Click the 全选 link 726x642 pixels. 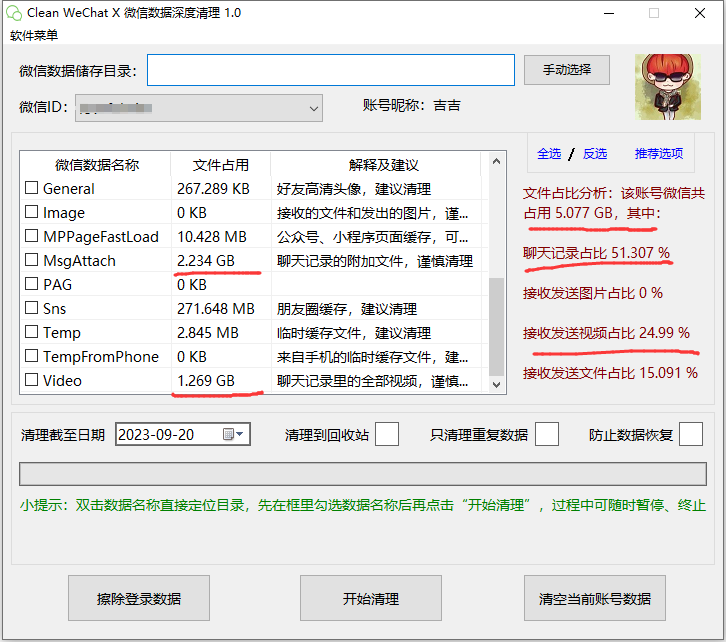(x=549, y=153)
